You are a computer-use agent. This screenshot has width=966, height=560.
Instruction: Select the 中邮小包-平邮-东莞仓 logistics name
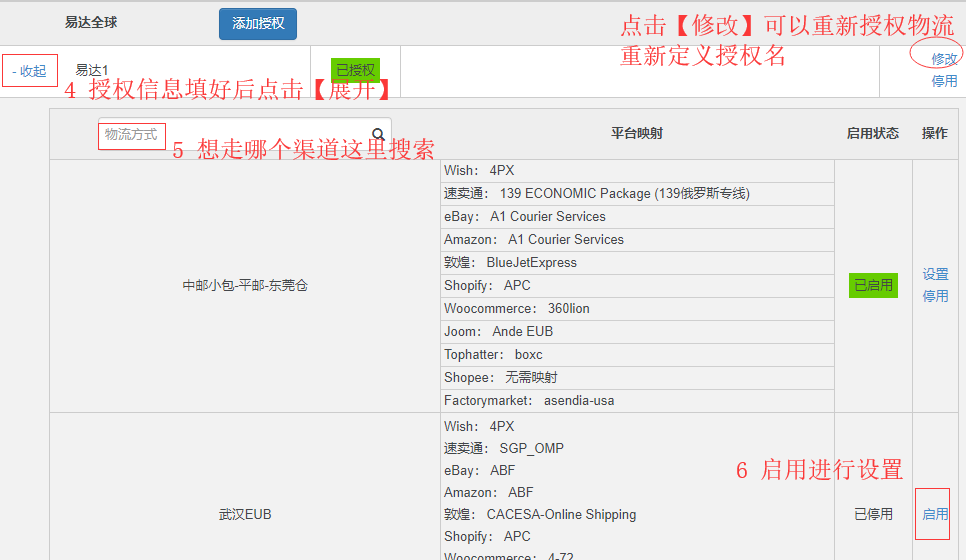pyautogui.click(x=245, y=285)
